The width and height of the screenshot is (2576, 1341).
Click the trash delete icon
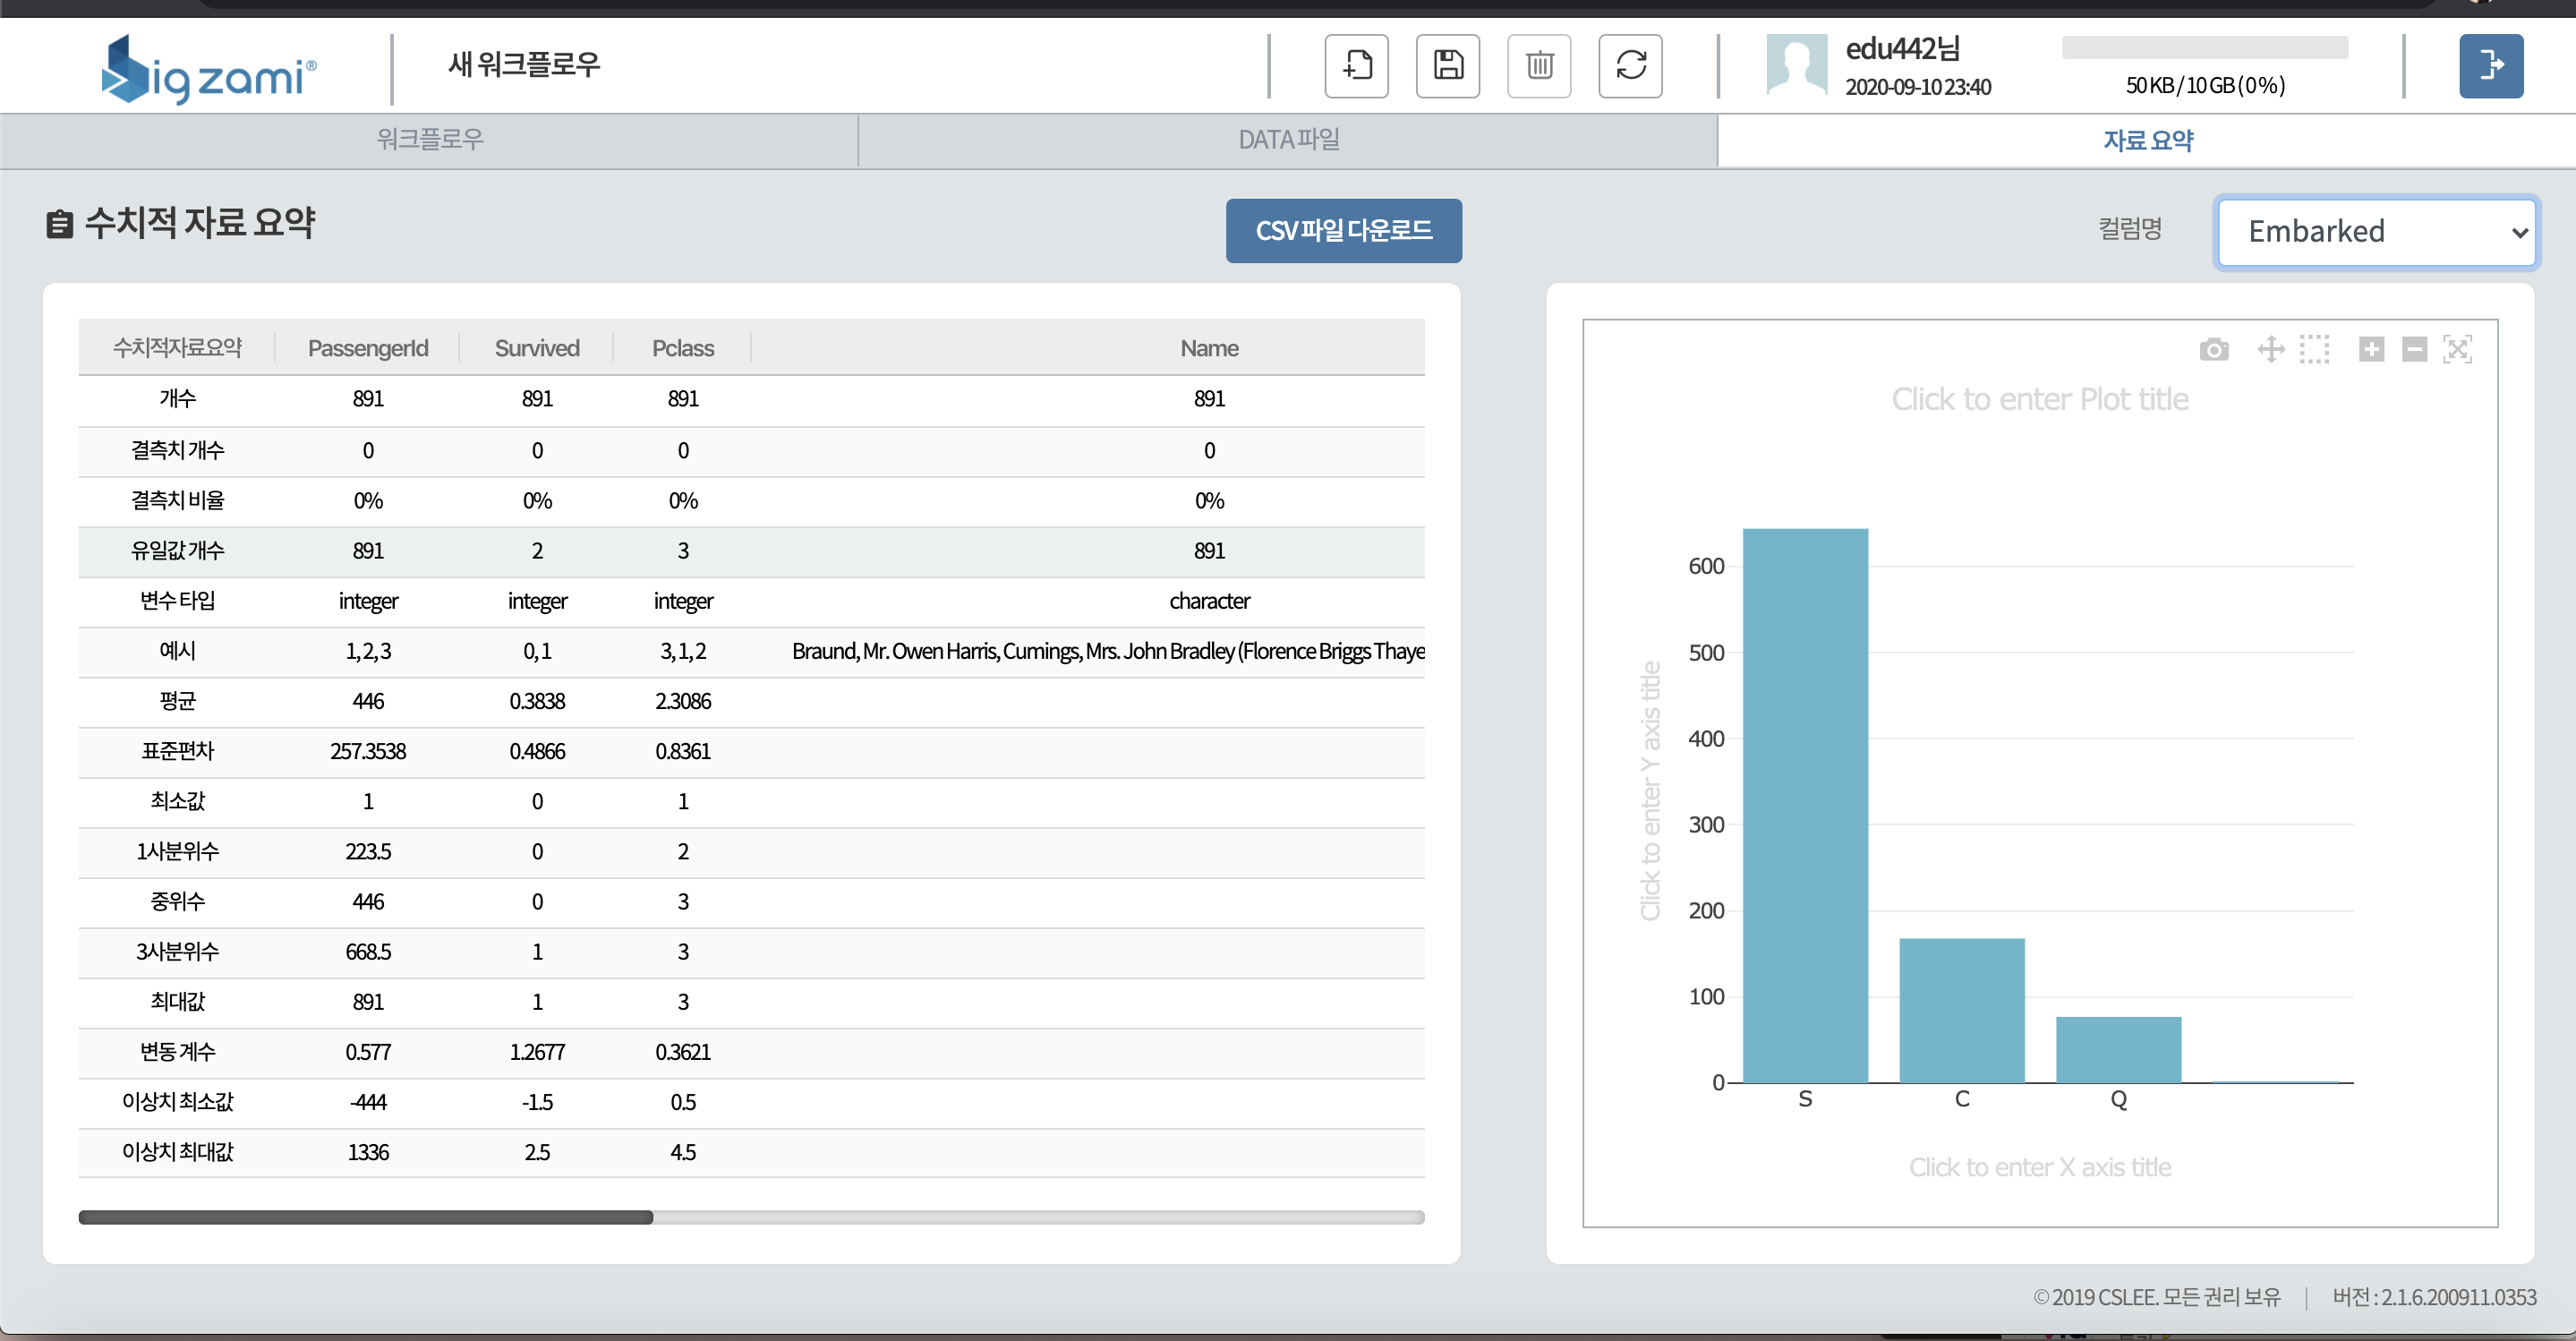[1539, 66]
